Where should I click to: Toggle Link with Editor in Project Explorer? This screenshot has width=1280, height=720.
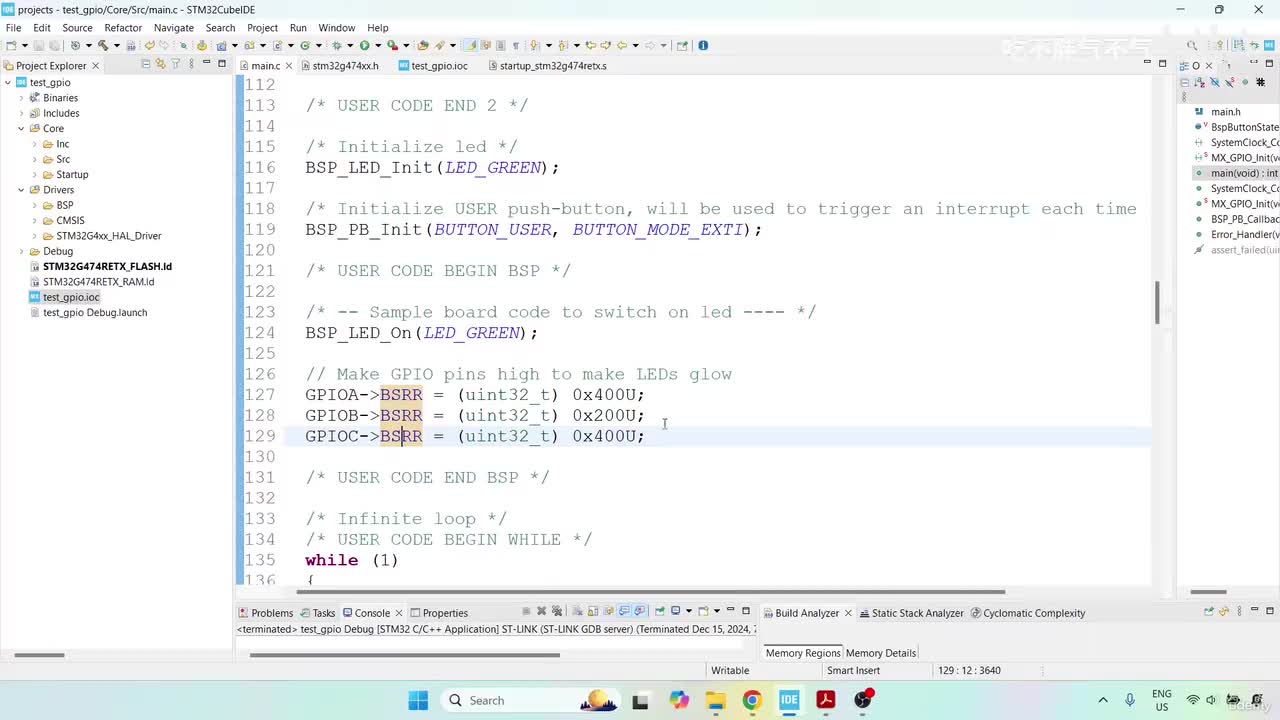click(161, 64)
